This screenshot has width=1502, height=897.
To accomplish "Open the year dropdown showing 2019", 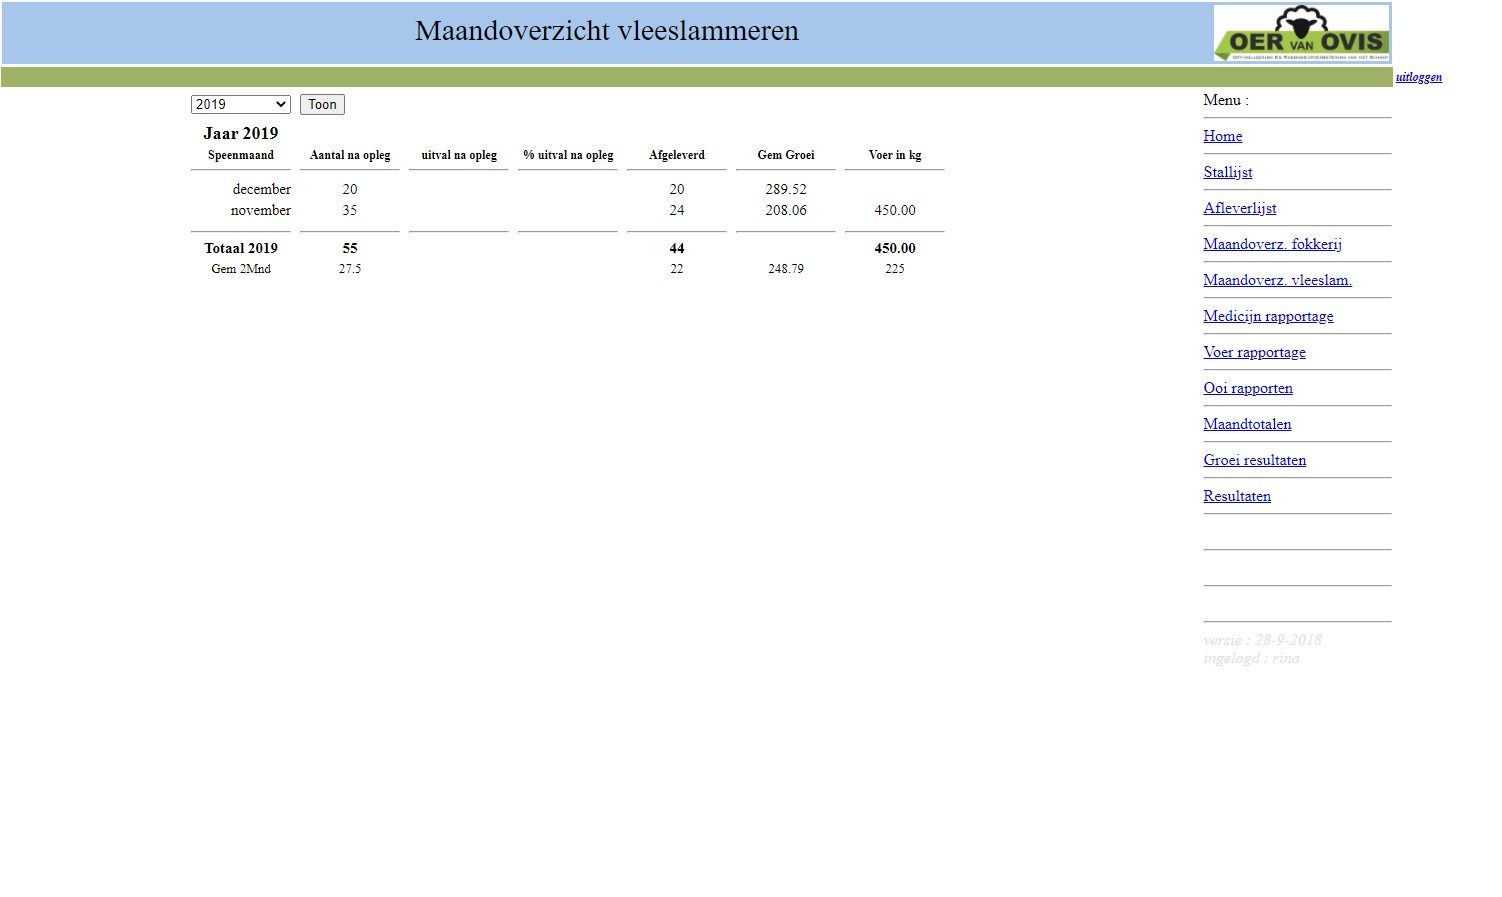I will click(240, 104).
